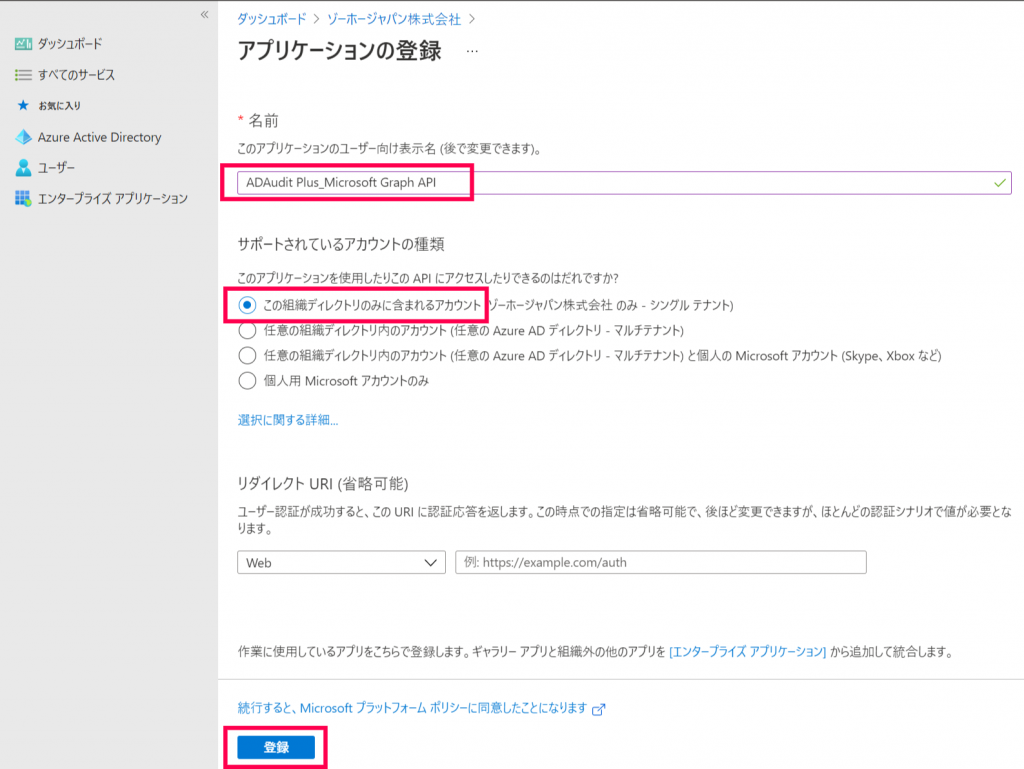This screenshot has height=769, width=1024.
Task: Click the サポートされているアカウントの種類 heading
Action: [340, 244]
